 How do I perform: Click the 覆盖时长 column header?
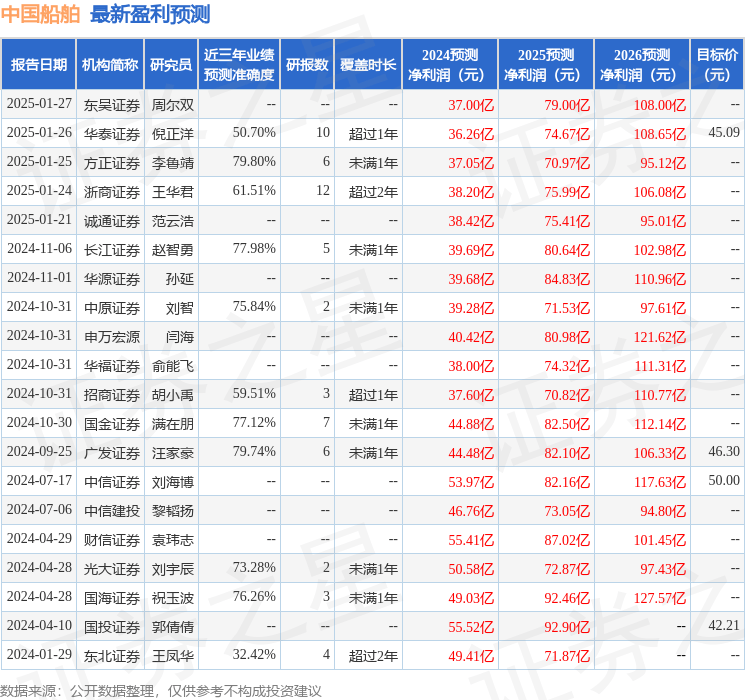[x=368, y=65]
